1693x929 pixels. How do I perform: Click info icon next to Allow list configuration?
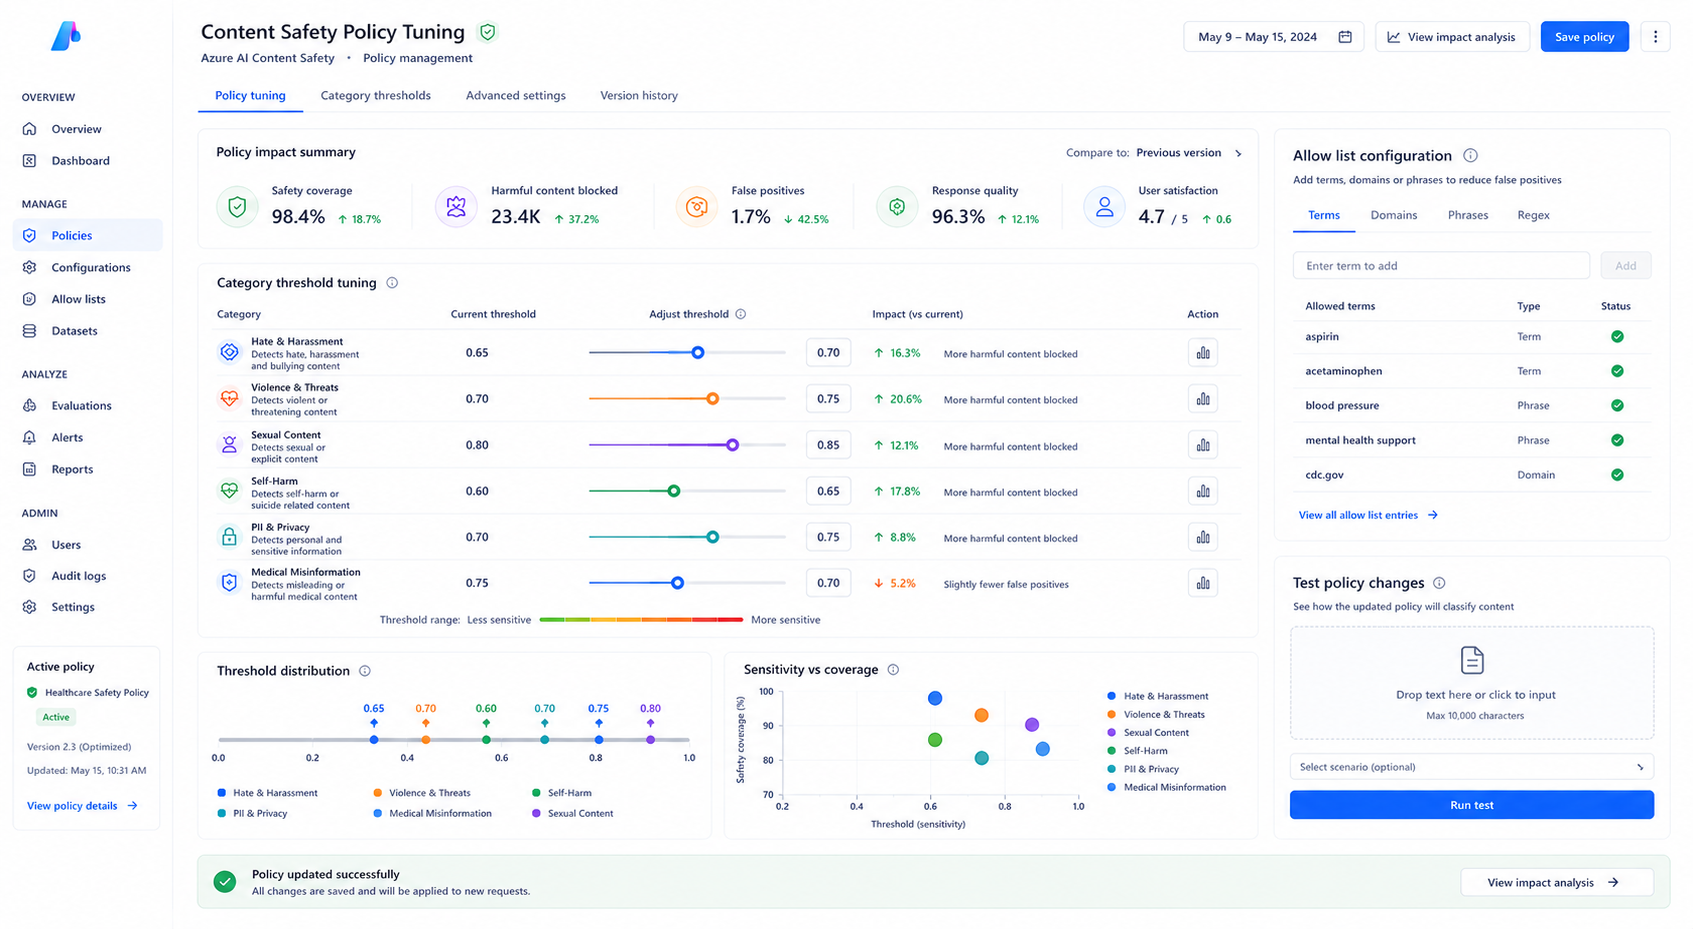(x=1470, y=155)
